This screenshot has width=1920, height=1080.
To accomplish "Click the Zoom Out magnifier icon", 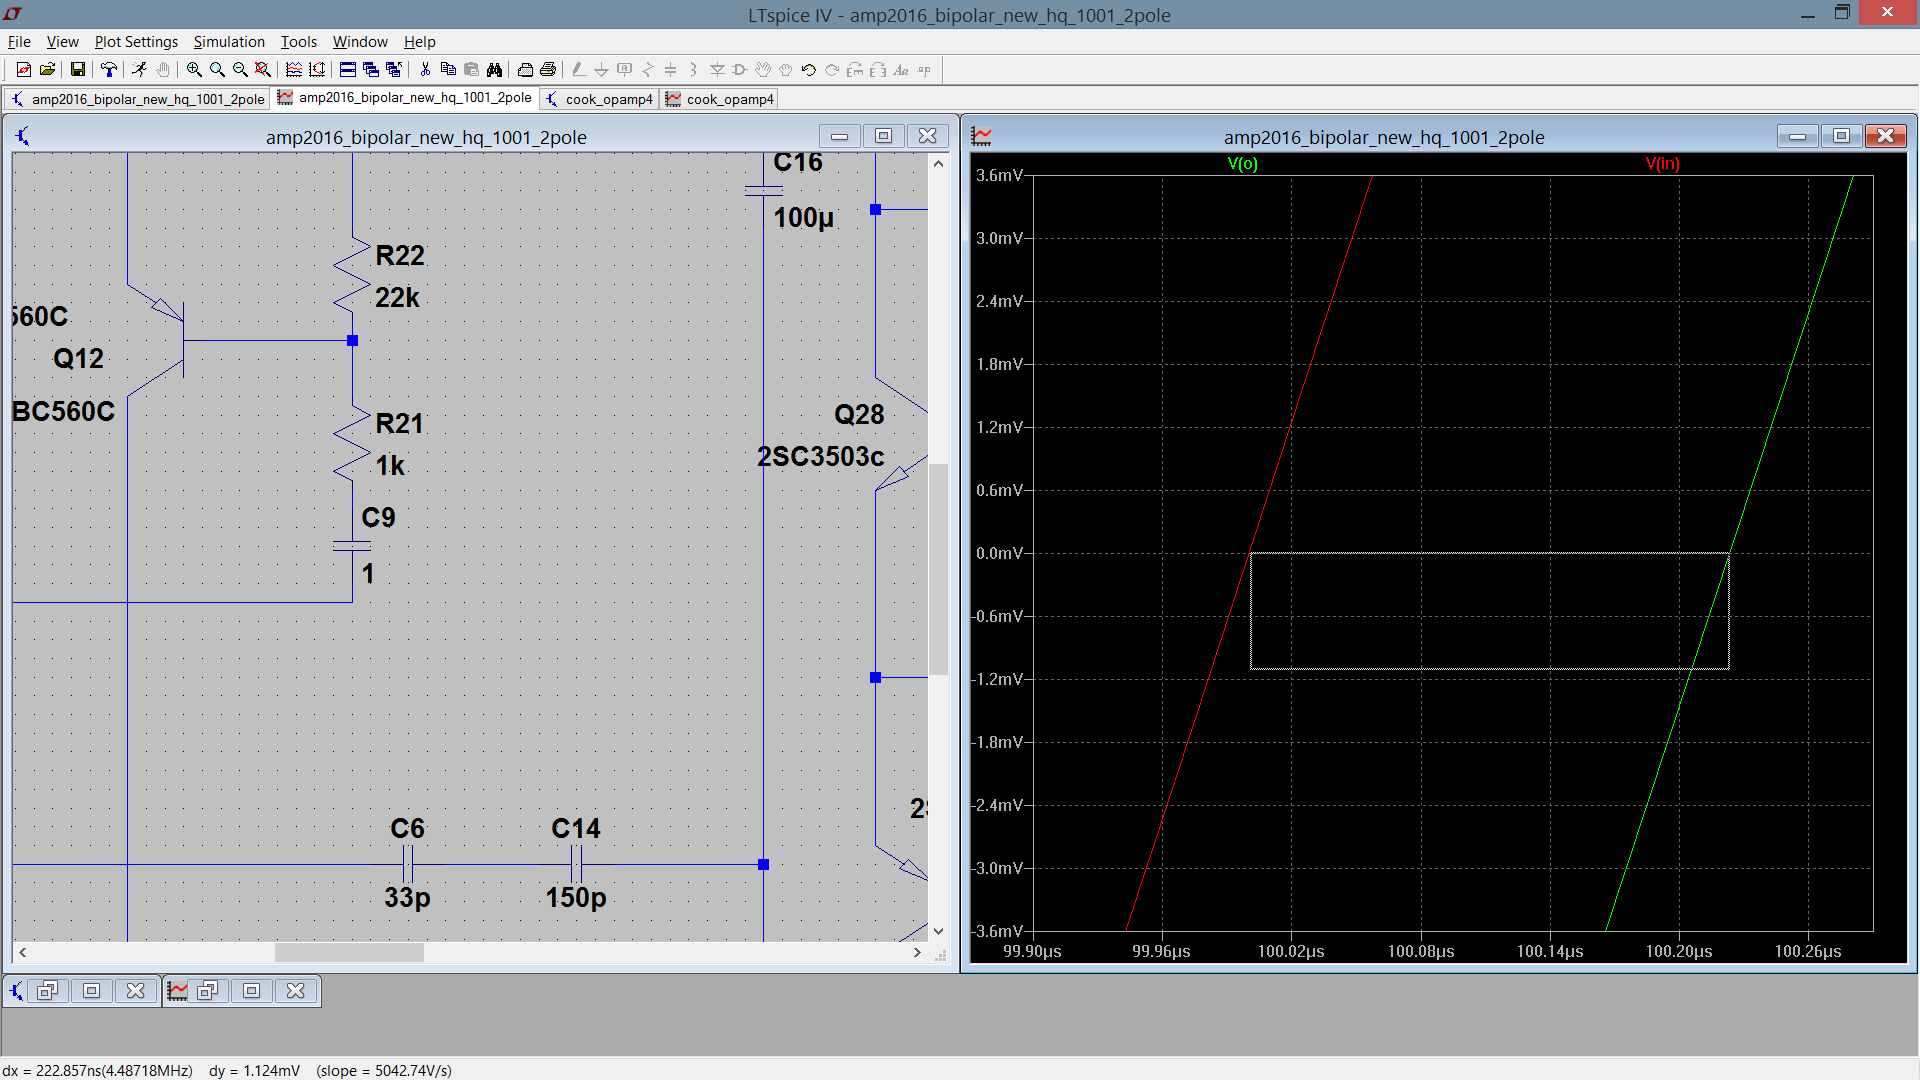I will 240,69.
